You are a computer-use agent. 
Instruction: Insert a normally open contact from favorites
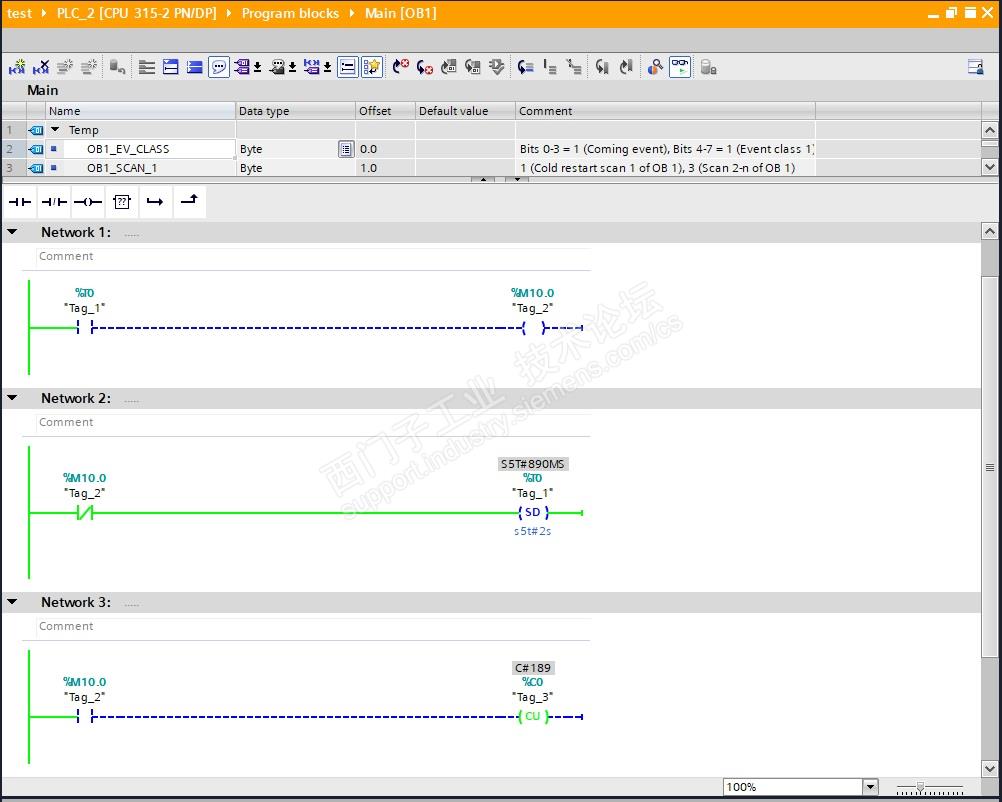coord(20,202)
